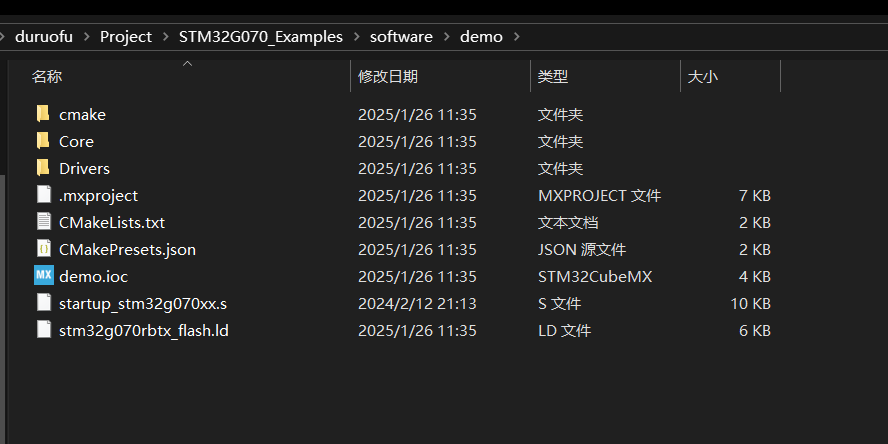Screen dimensions: 888x444
Task: Open the chevron dropdown after STM32G070_Examples
Action: click(356, 37)
